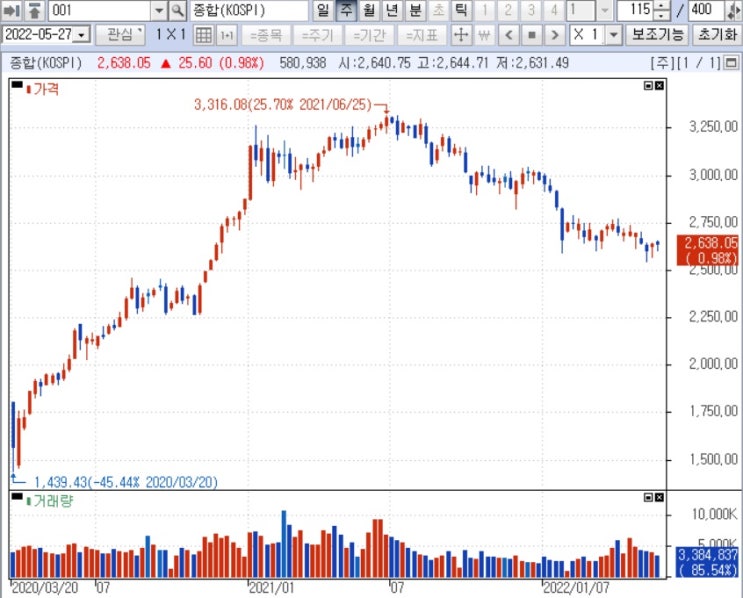Viewport: 743px width, 598px height.
Task: Open the date picker dropdown for 2022-05-27
Action: 82,35
